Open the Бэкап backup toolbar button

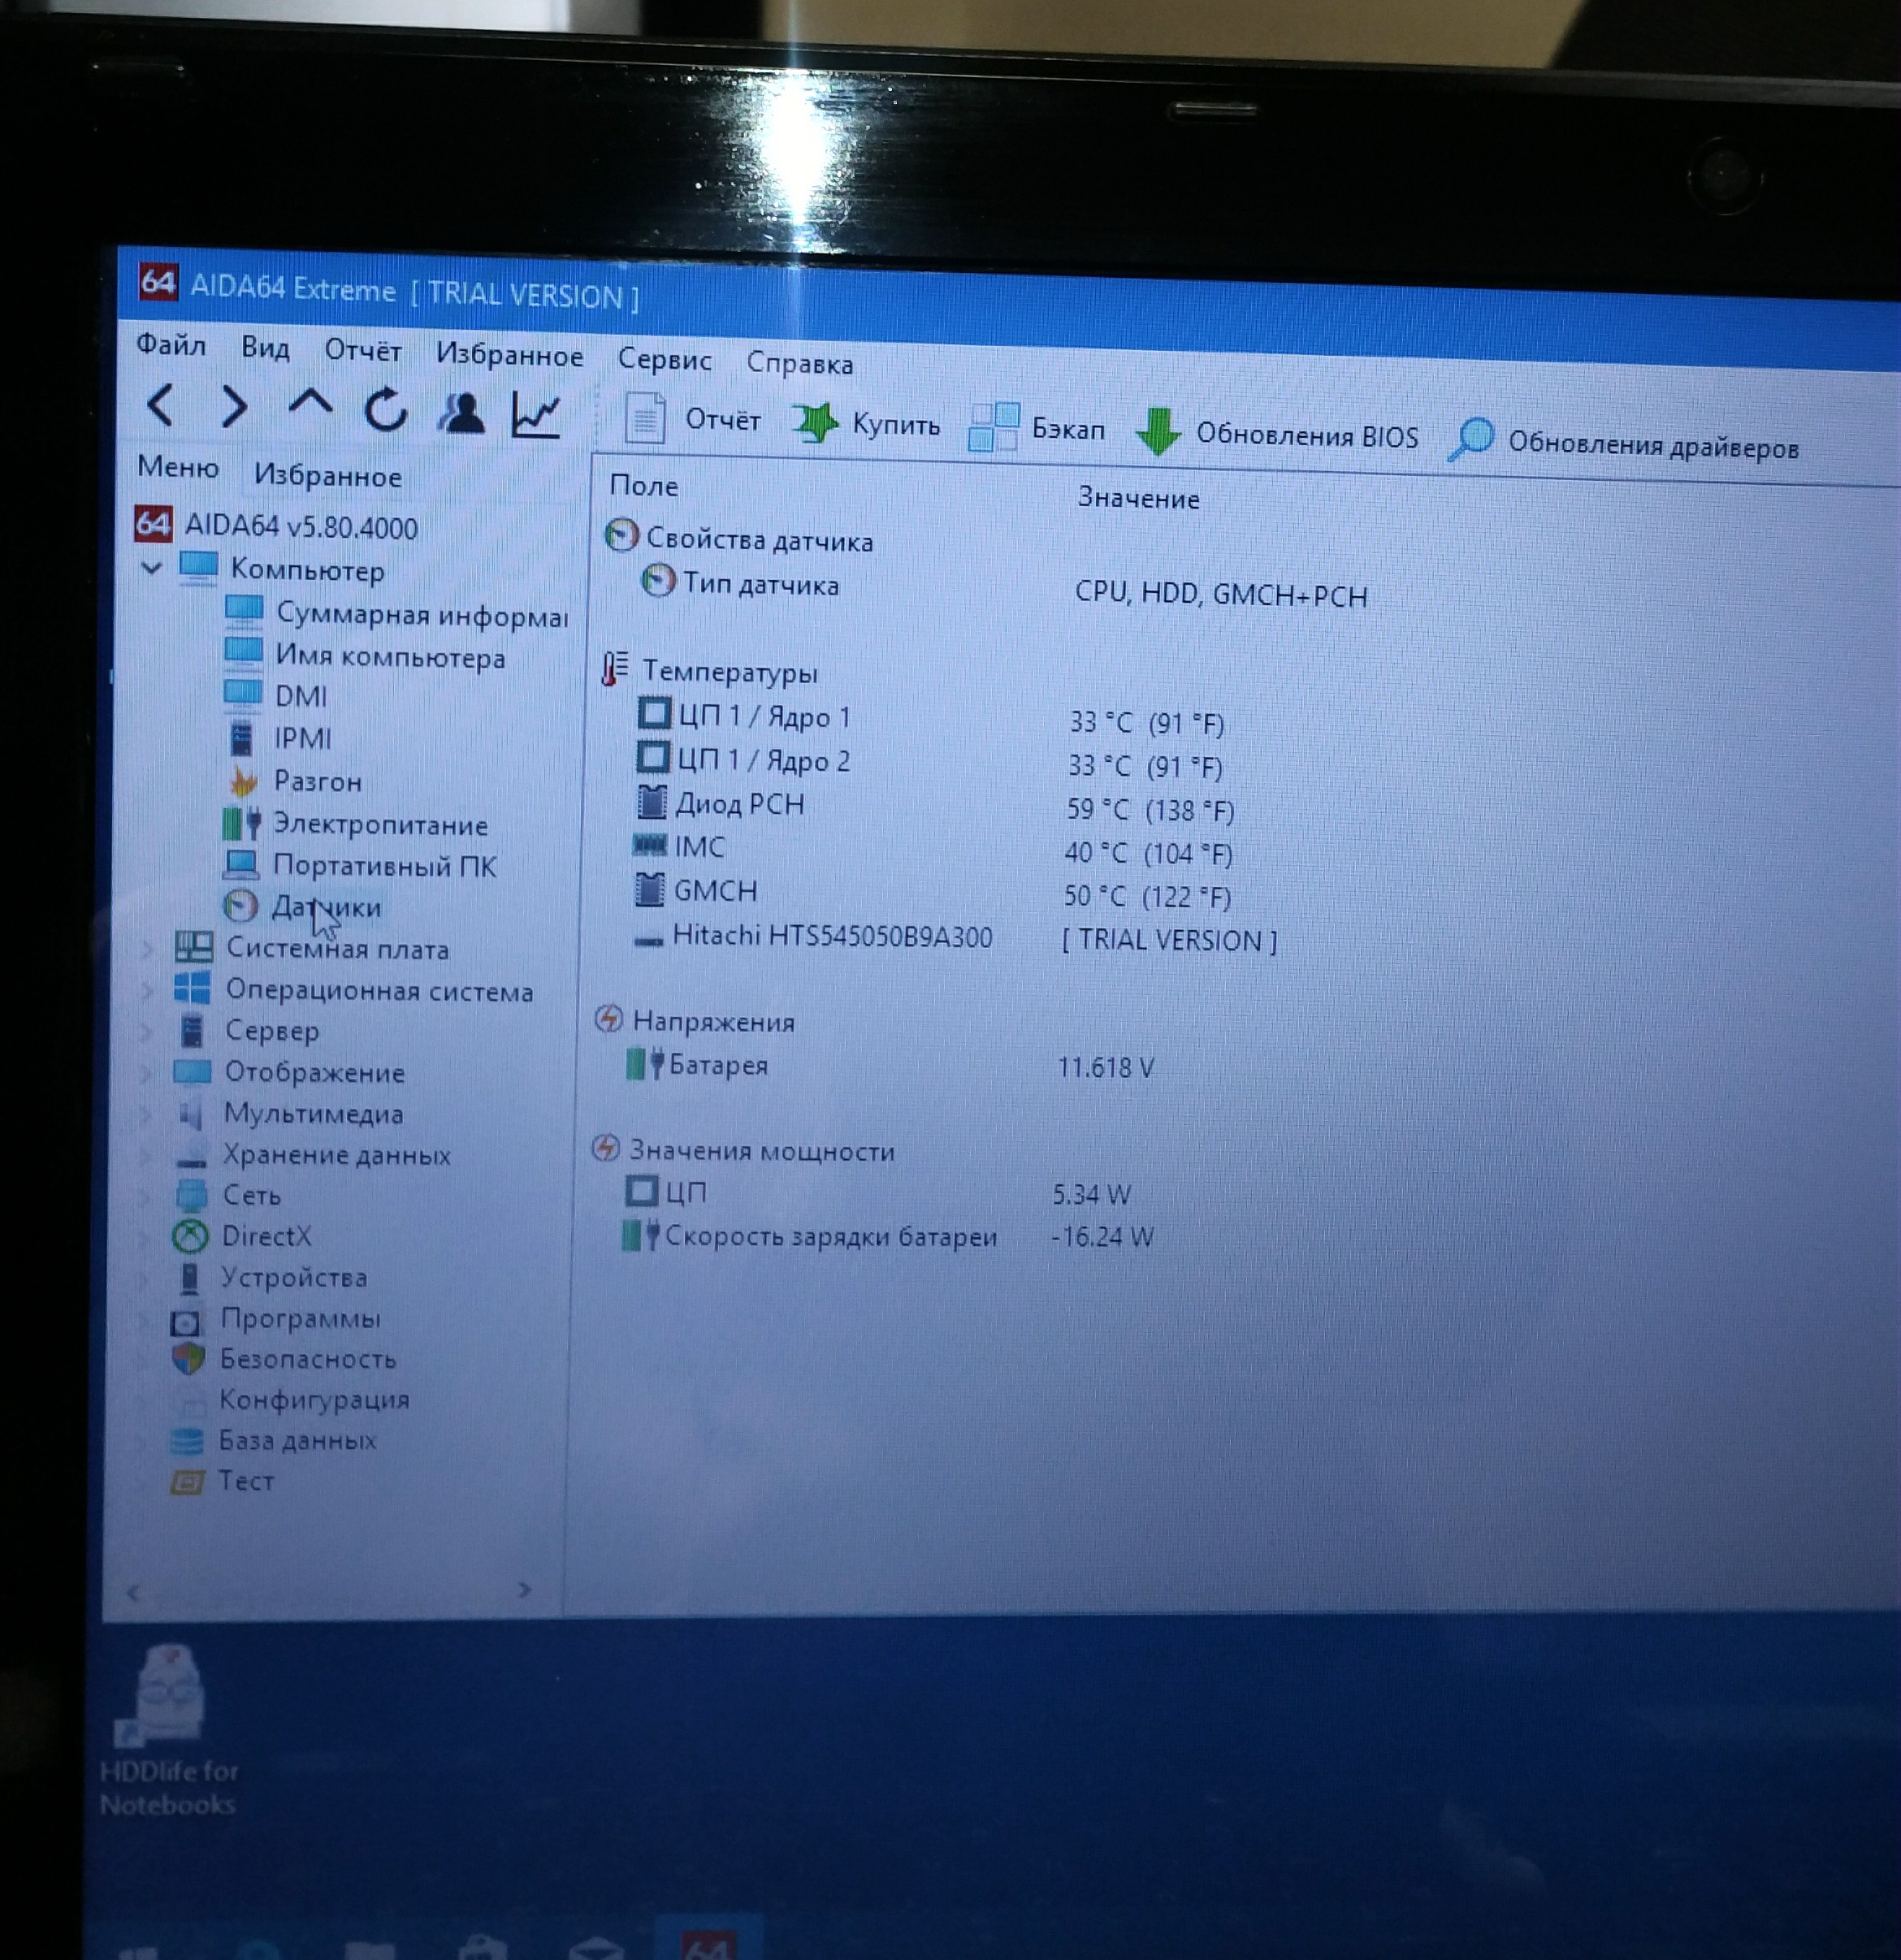(1037, 428)
